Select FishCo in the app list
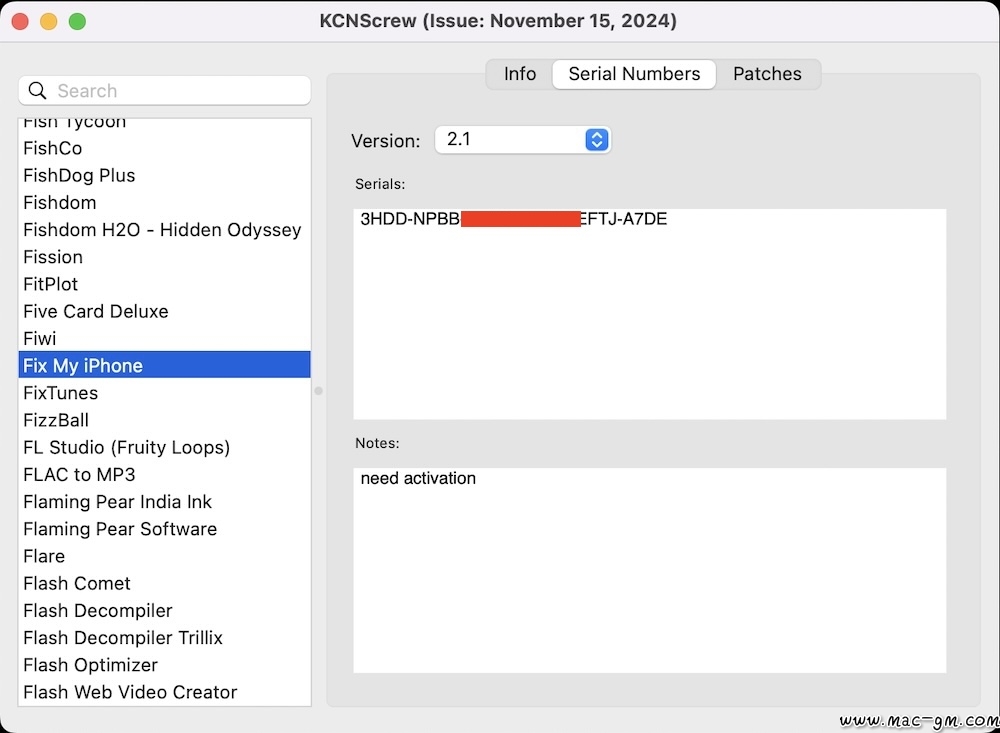The width and height of the screenshot is (1000, 733). 165,148
